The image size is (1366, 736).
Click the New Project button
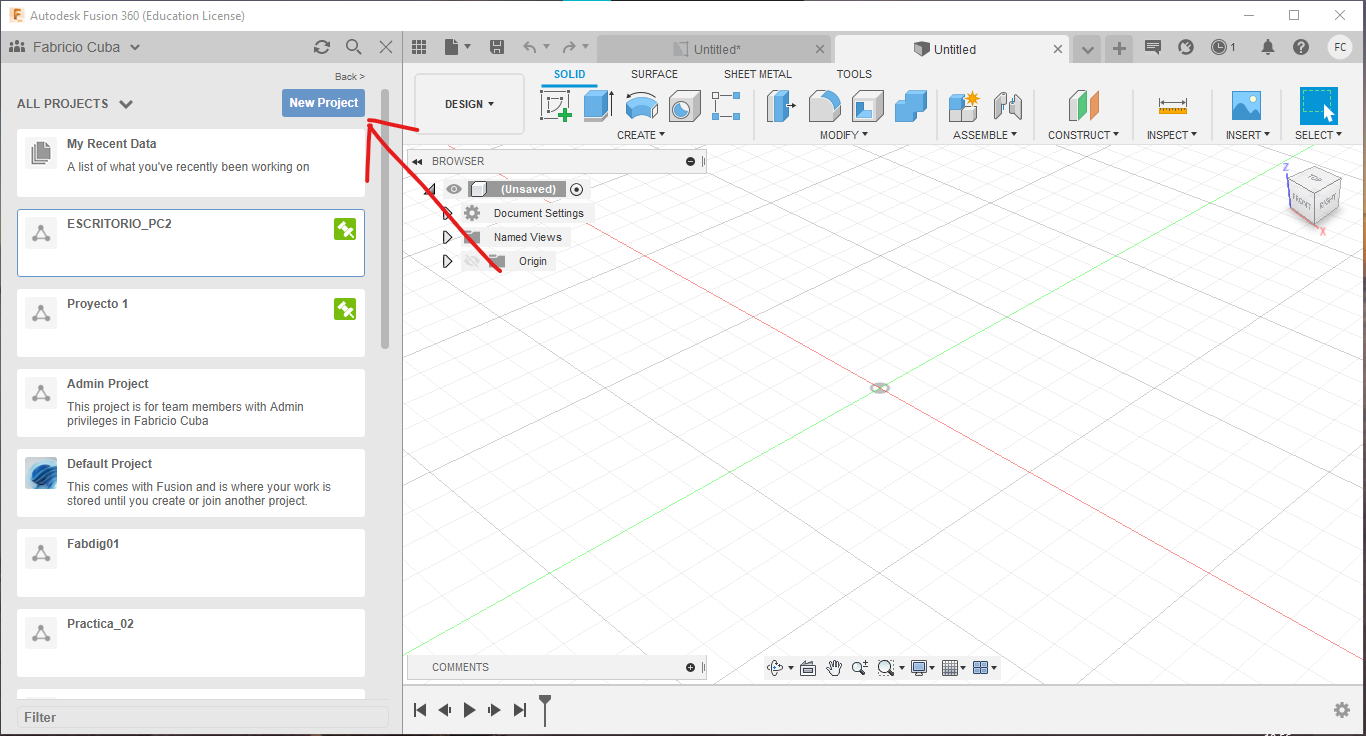point(323,103)
